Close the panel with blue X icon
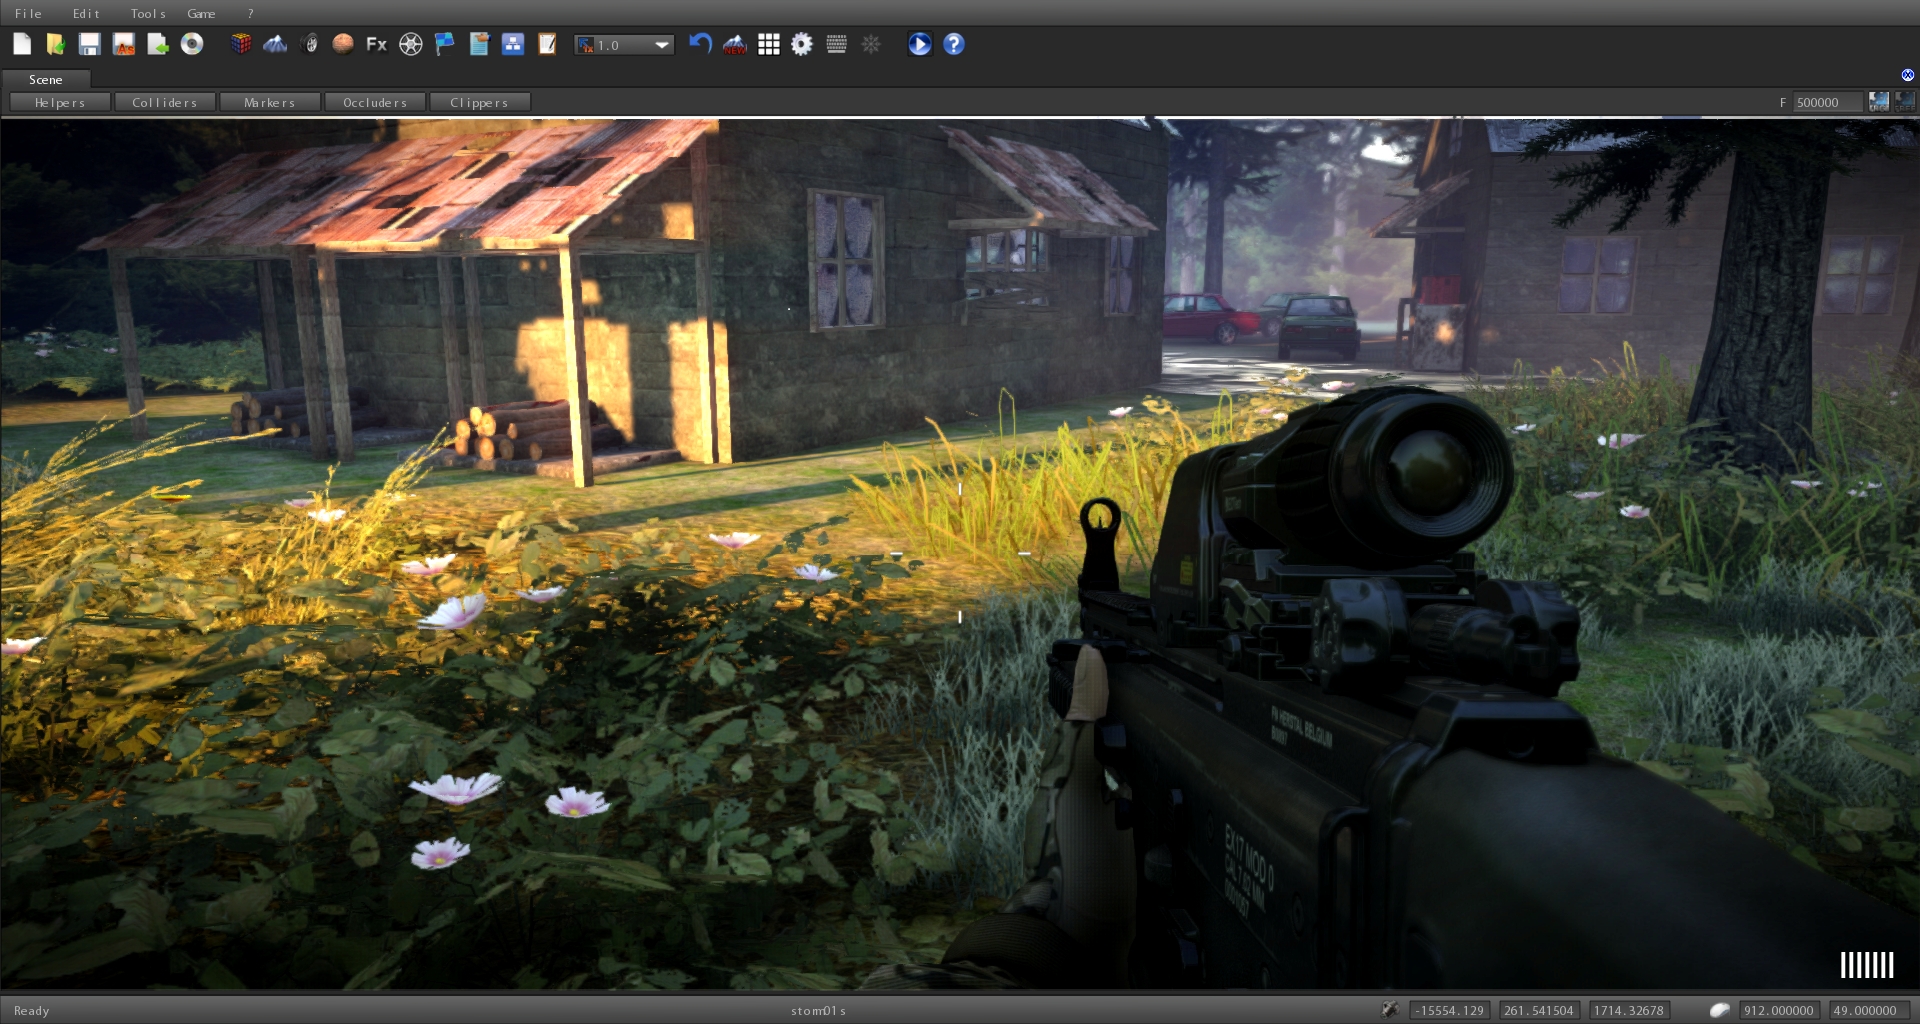 [x=1908, y=75]
